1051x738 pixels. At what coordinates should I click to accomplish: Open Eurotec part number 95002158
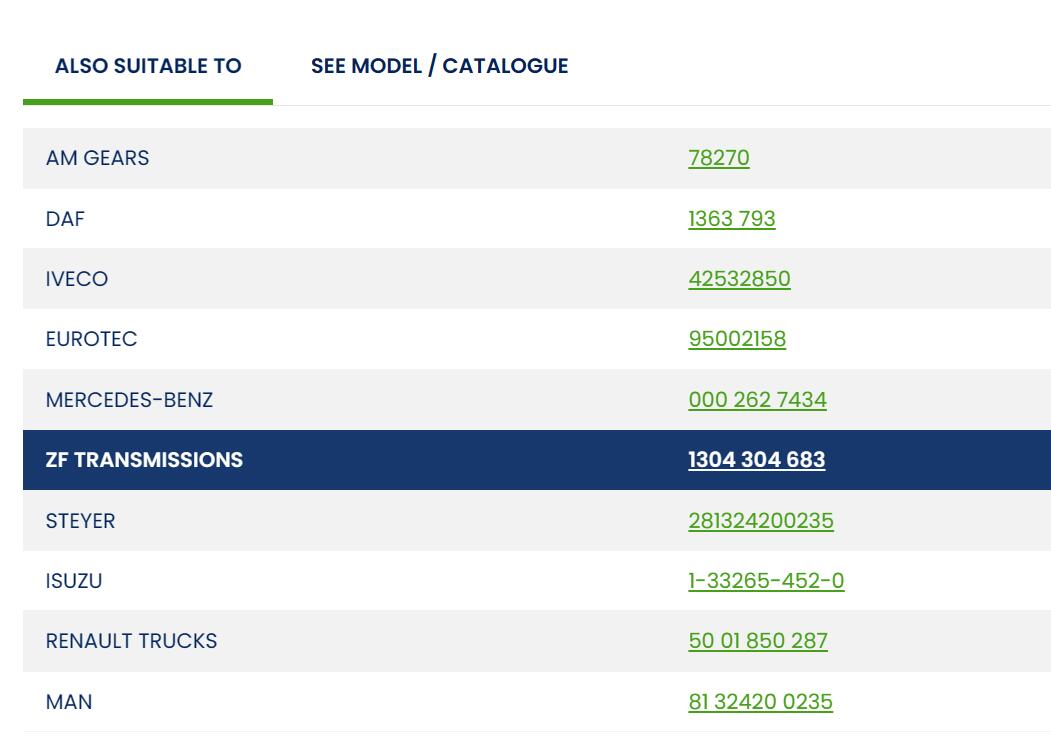click(x=737, y=339)
